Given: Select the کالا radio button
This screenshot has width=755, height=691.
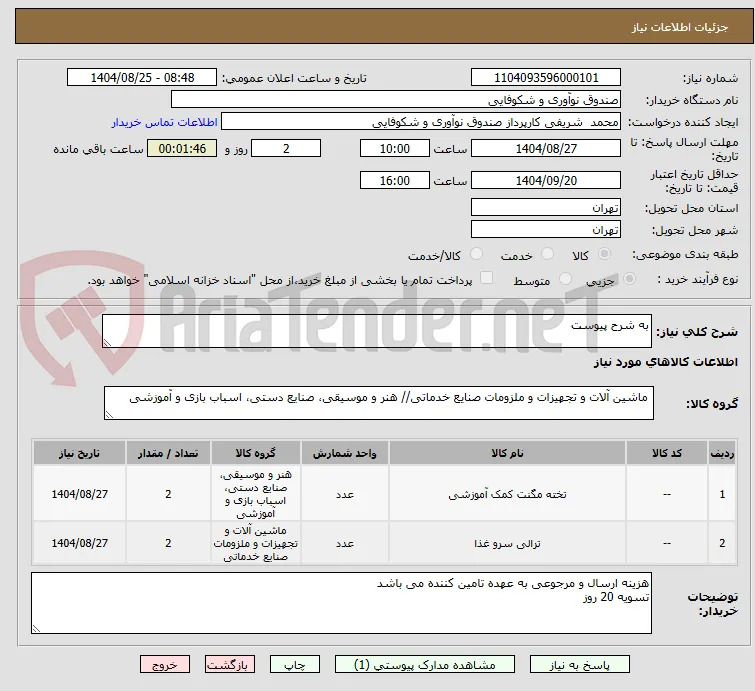Looking at the screenshot, I should click(x=604, y=254).
